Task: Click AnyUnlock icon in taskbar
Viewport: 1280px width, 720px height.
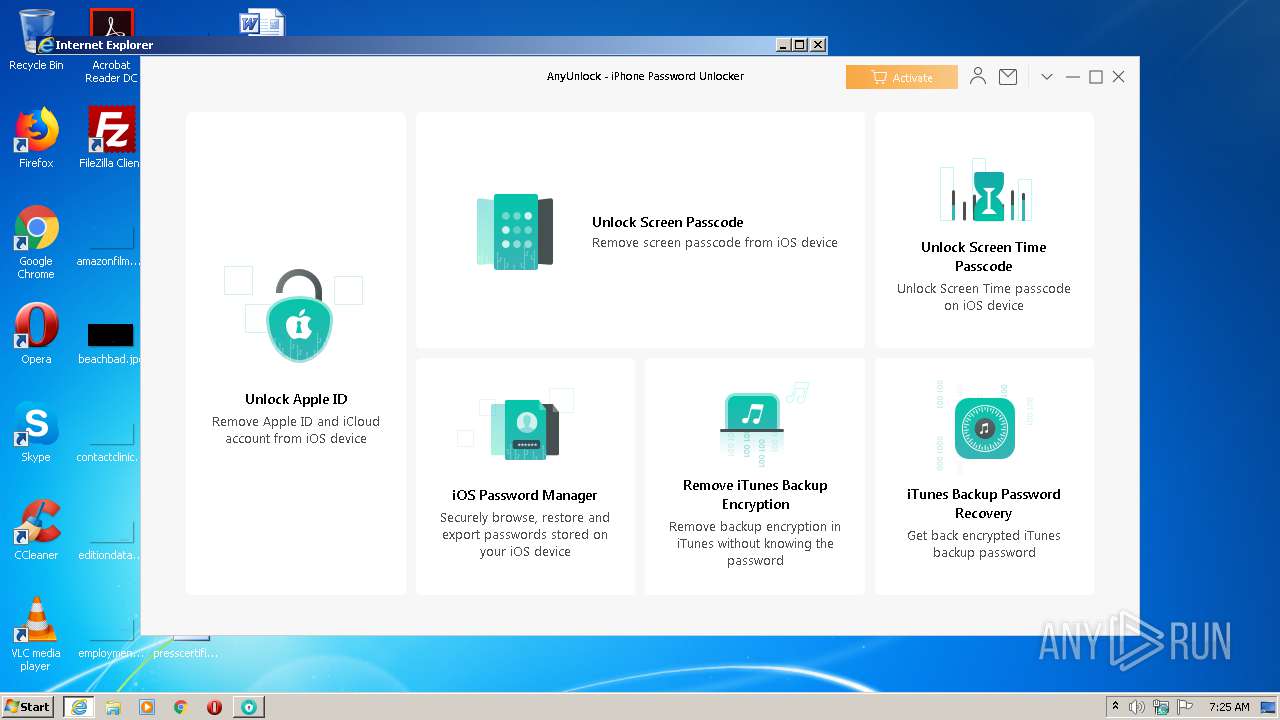Action: pos(249,707)
